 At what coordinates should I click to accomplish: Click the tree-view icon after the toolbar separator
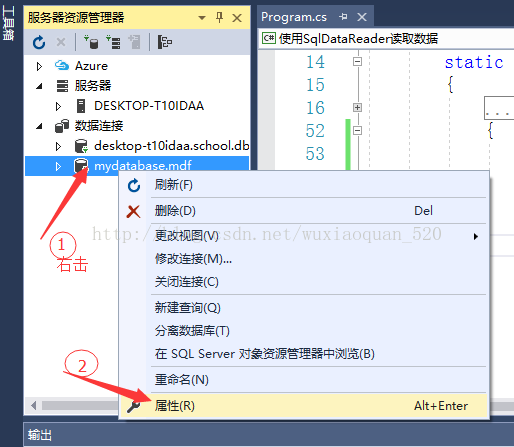(x=164, y=42)
